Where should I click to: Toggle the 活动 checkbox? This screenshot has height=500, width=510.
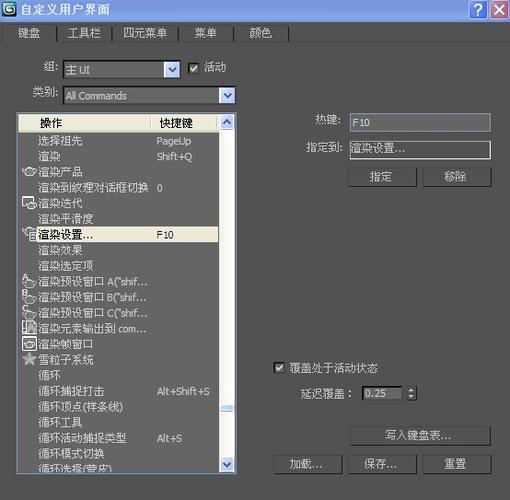coord(193,68)
